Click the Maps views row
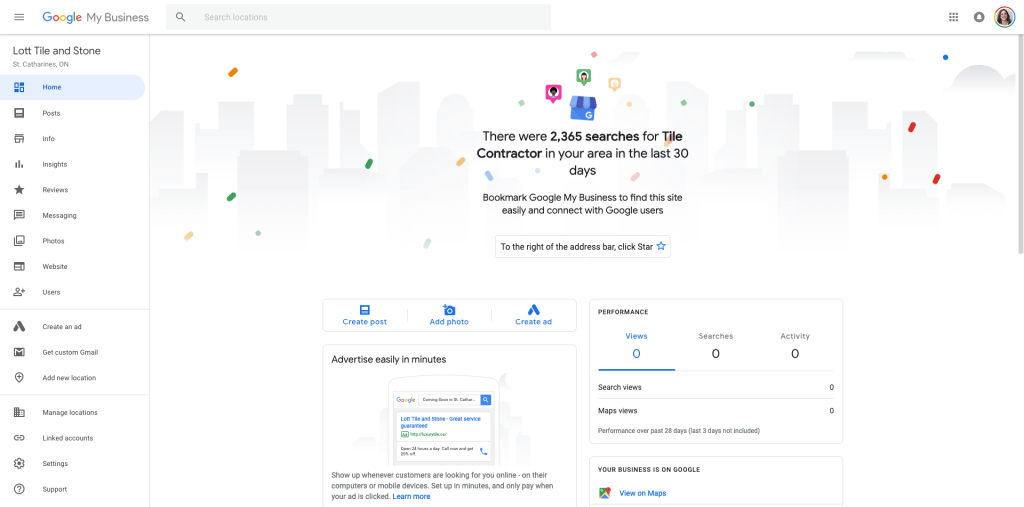The image size is (1024, 507). [716, 410]
